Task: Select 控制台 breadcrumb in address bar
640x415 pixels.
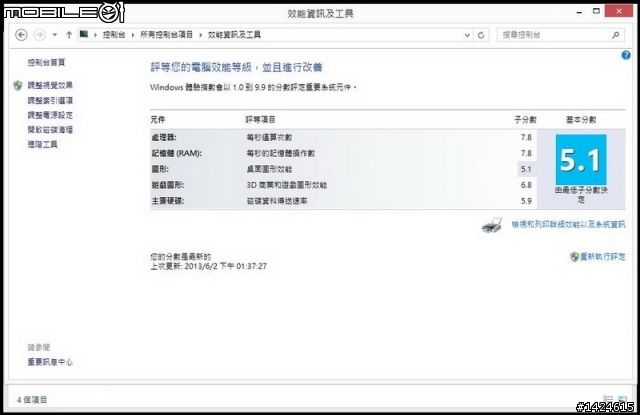Action: 114,35
